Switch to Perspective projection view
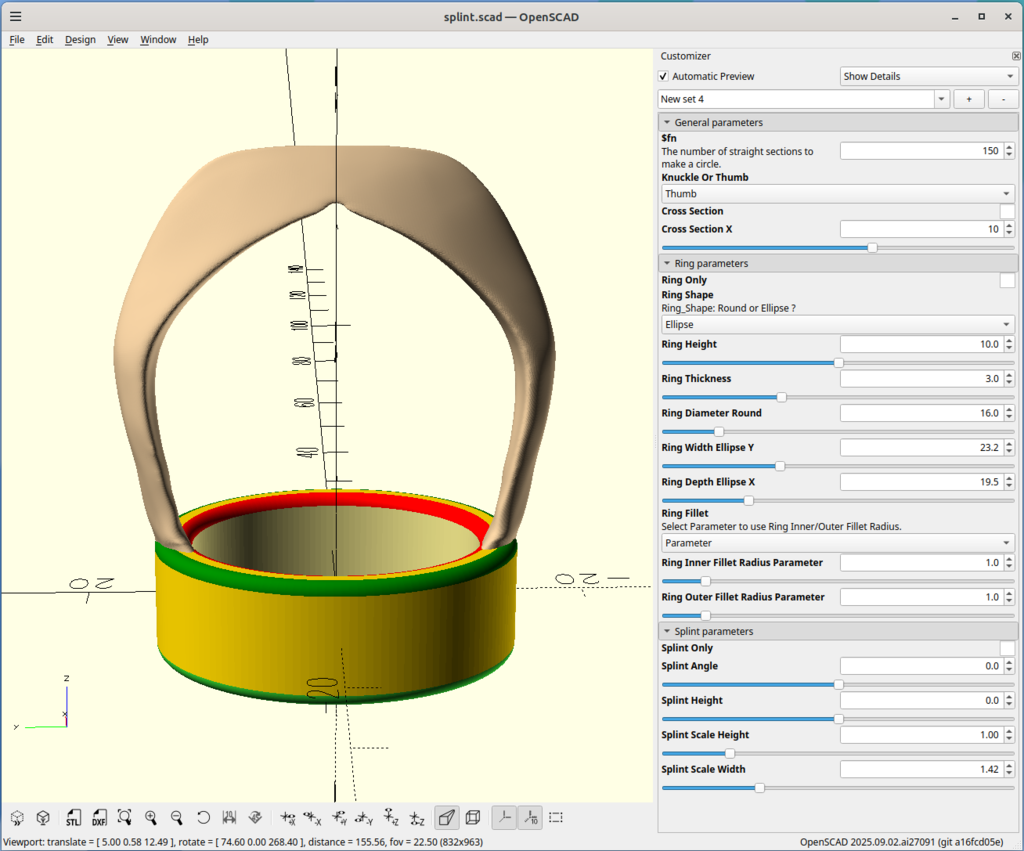This screenshot has height=851, width=1024. pyautogui.click(x=447, y=817)
